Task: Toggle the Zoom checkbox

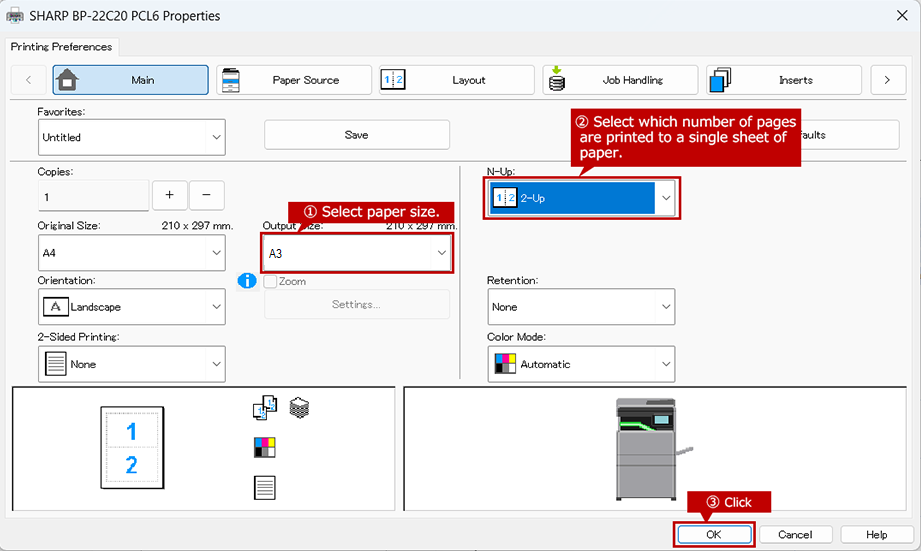Action: coord(270,281)
